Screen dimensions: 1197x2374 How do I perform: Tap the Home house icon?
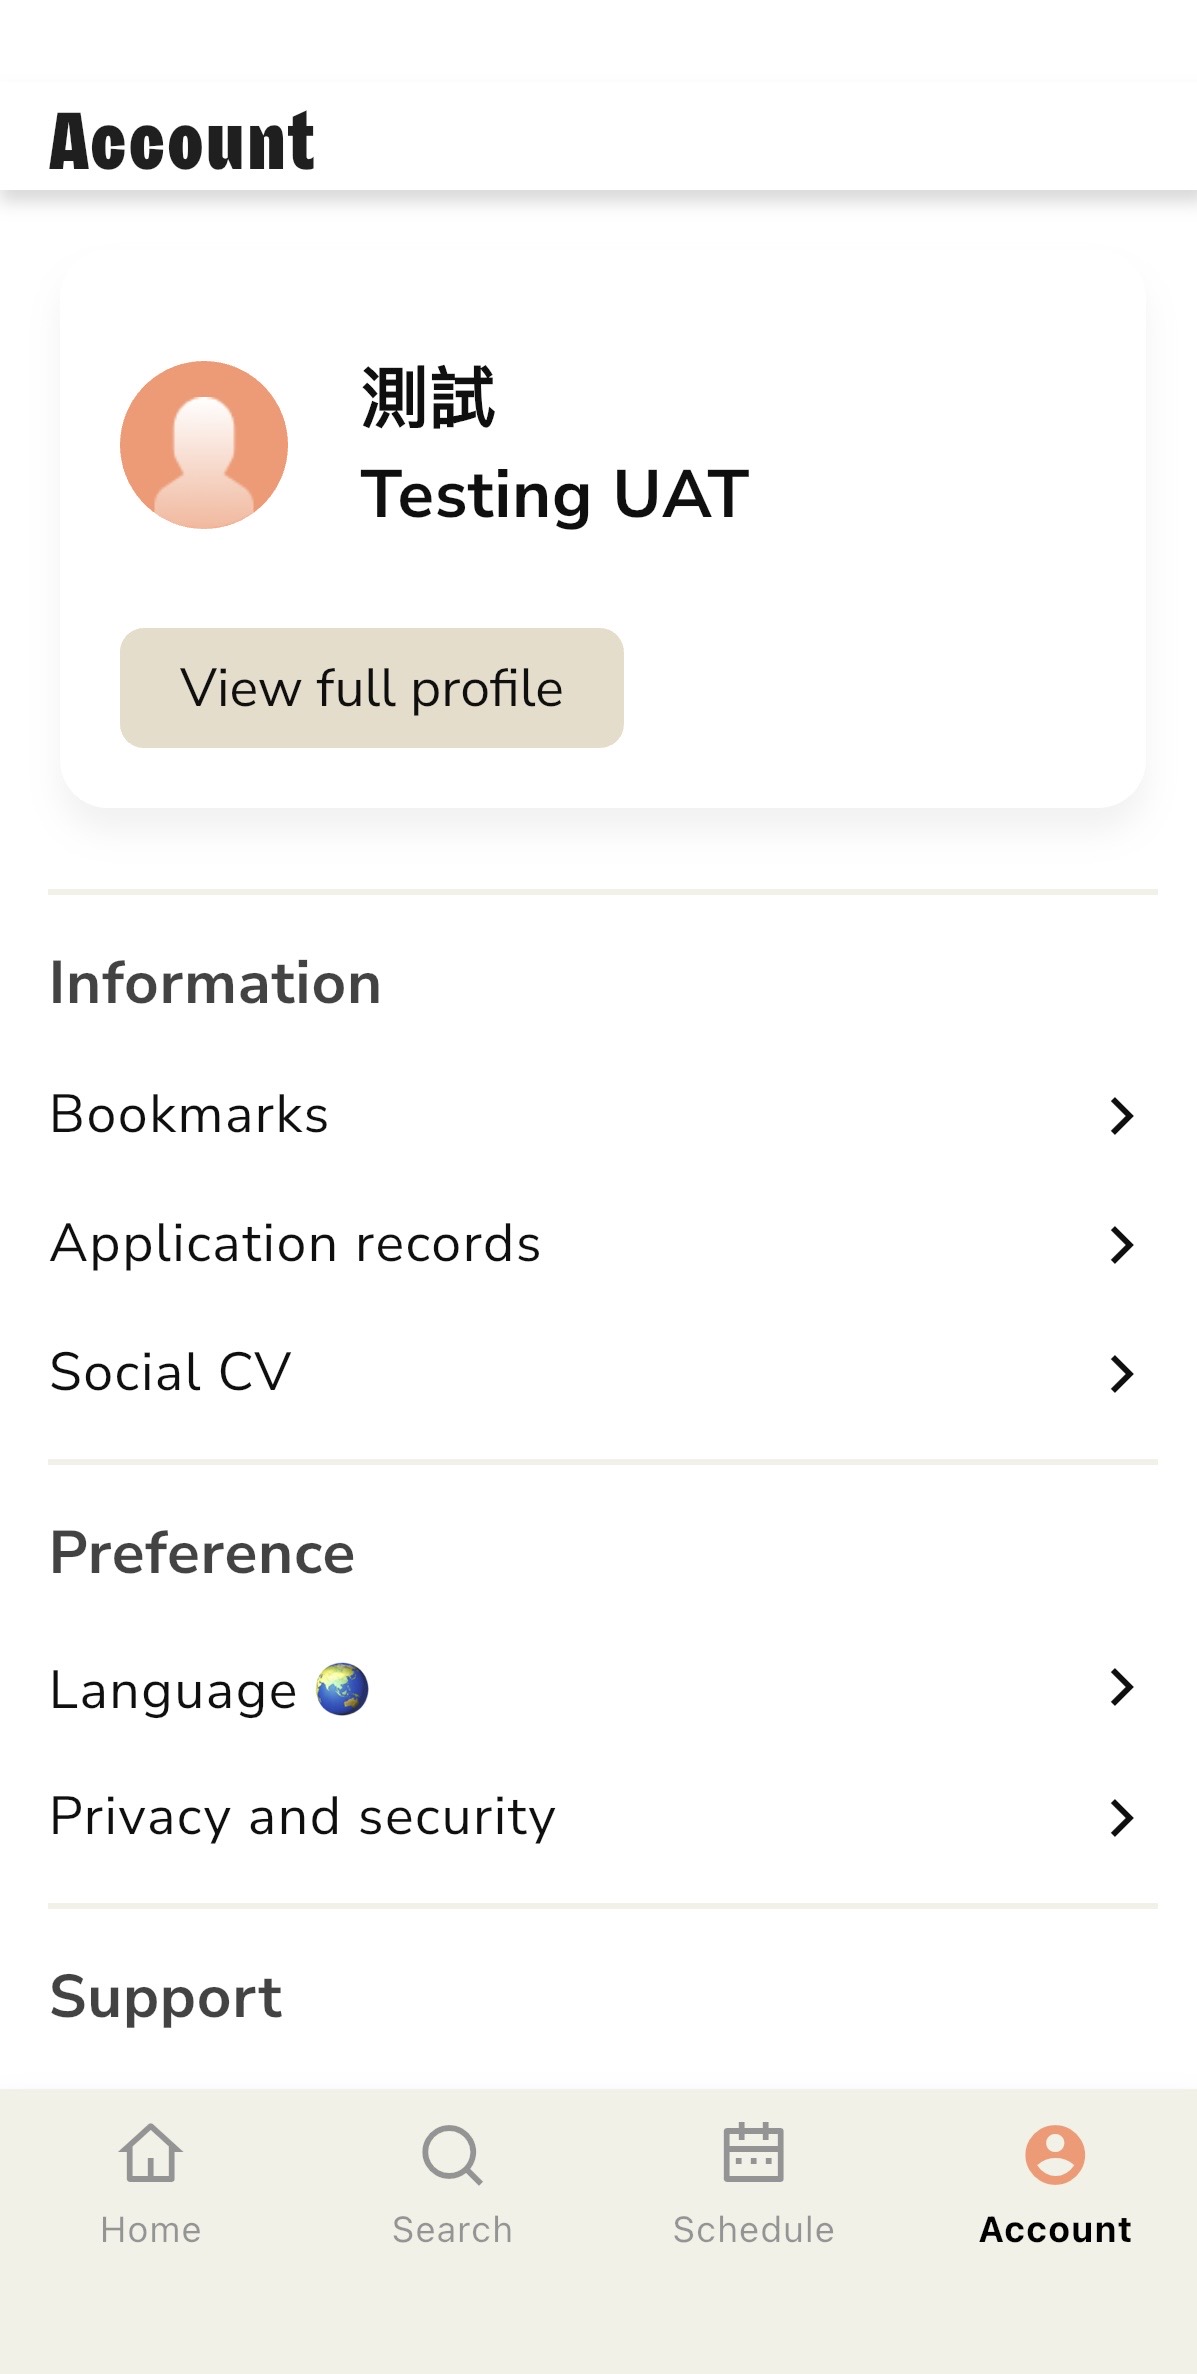(150, 2153)
